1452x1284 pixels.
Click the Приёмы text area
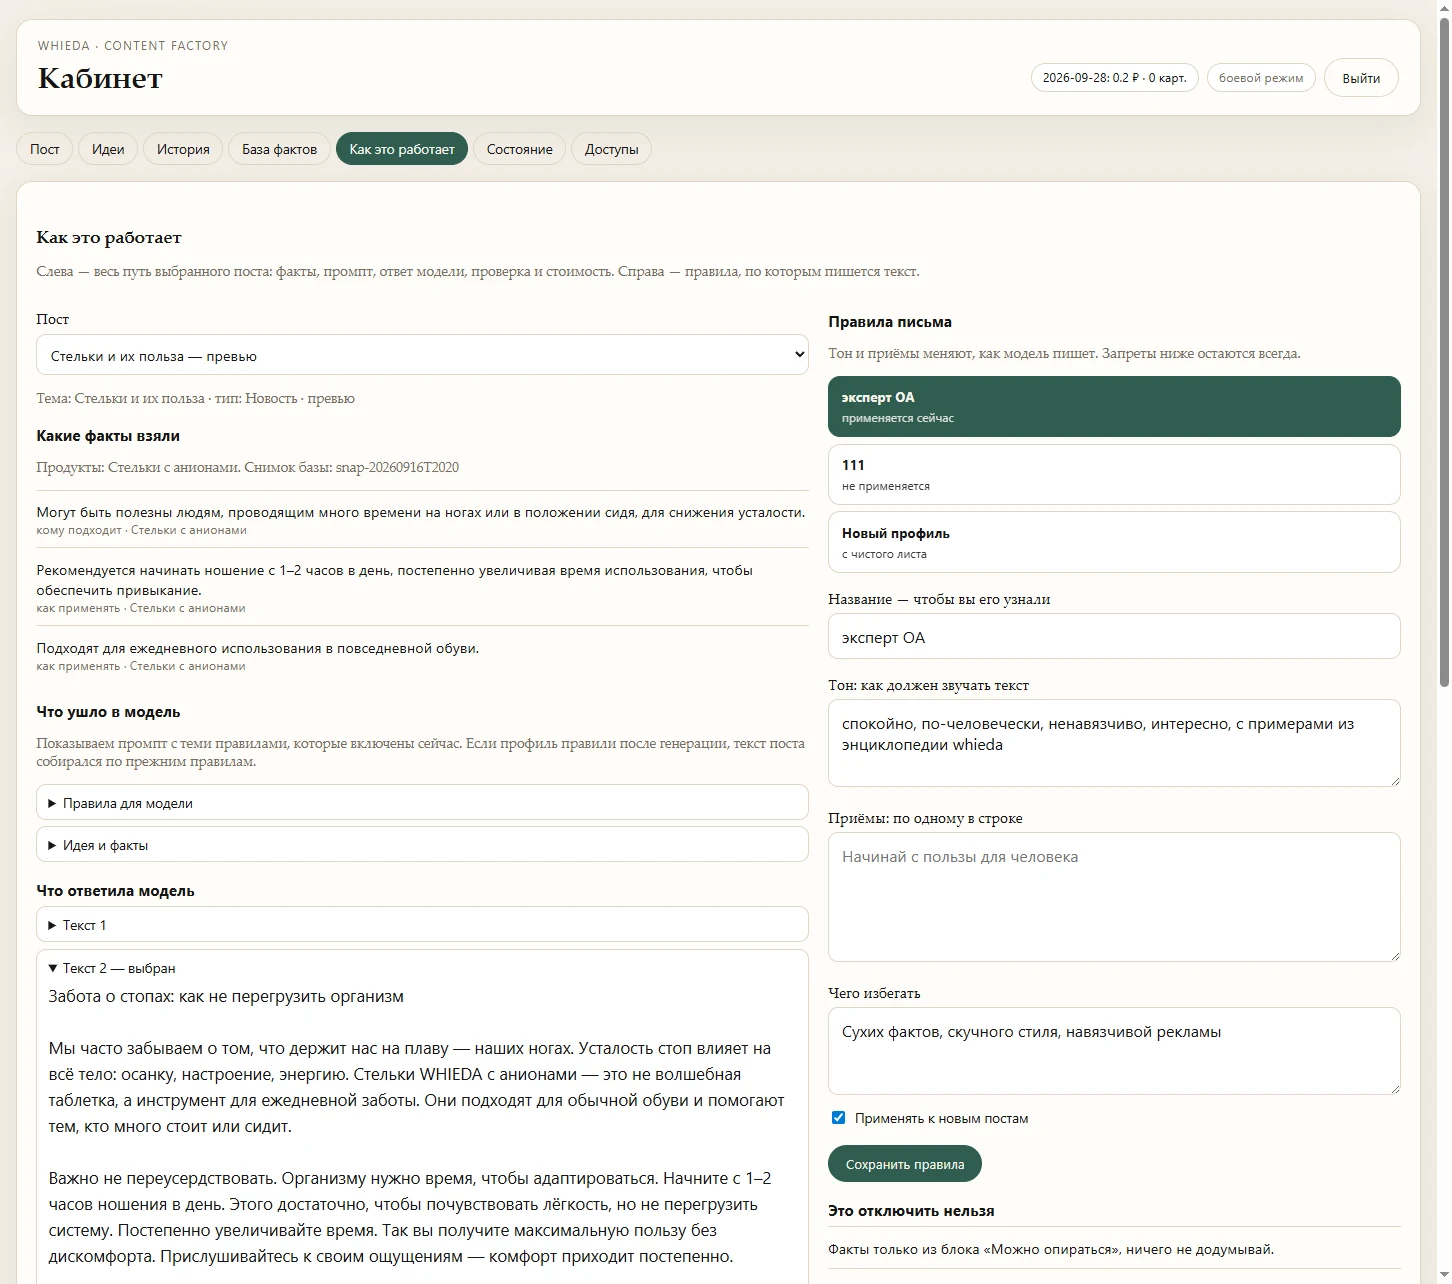[x=1114, y=897]
